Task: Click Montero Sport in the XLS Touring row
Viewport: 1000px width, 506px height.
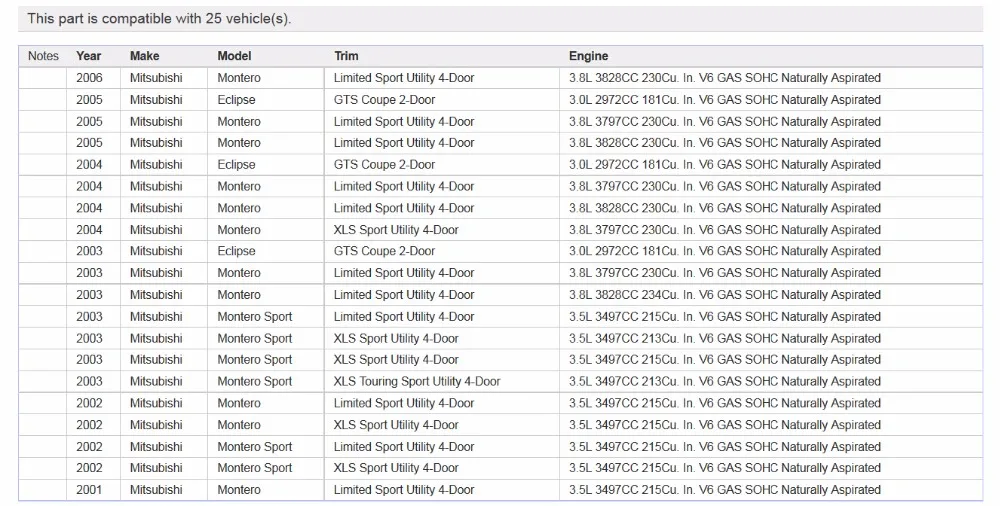Action: [254, 382]
